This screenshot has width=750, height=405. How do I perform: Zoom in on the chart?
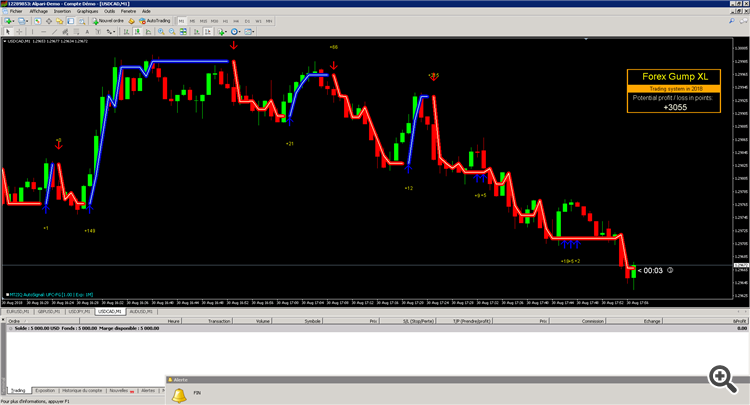tap(161, 32)
